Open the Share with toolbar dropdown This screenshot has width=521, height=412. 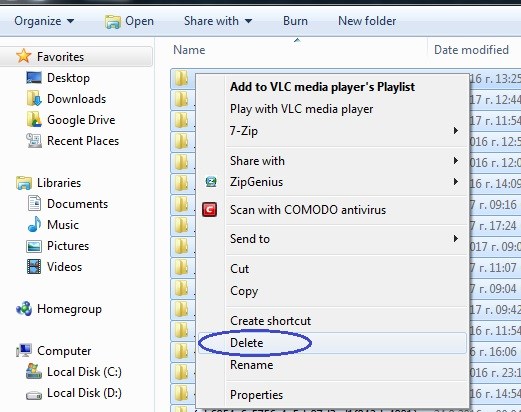218,21
